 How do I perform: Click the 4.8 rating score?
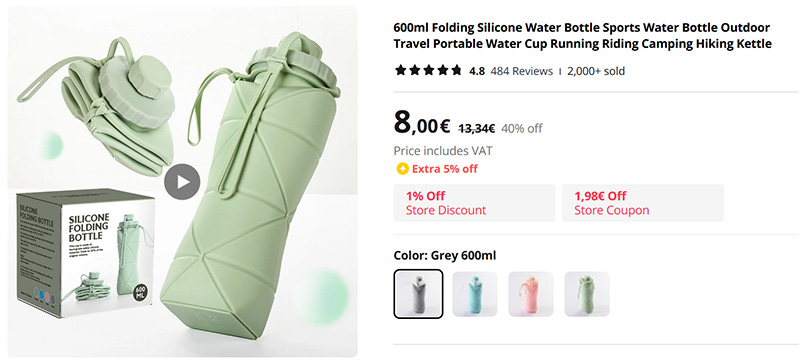477,71
